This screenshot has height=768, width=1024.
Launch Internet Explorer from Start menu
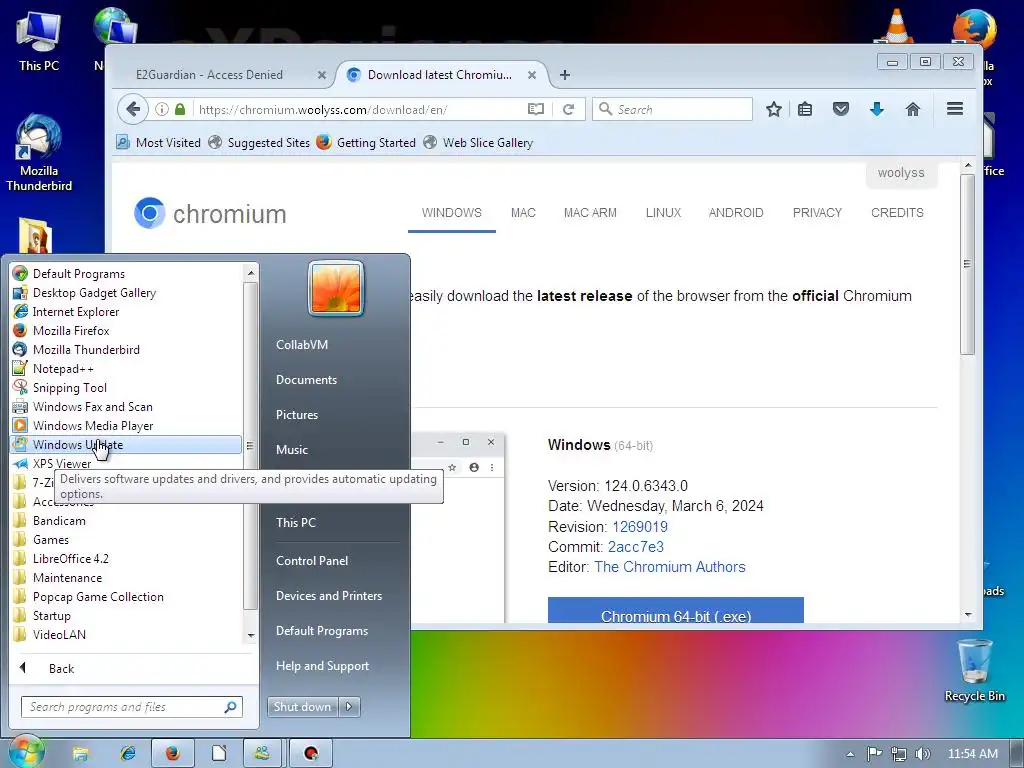pyautogui.click(x=126, y=312)
